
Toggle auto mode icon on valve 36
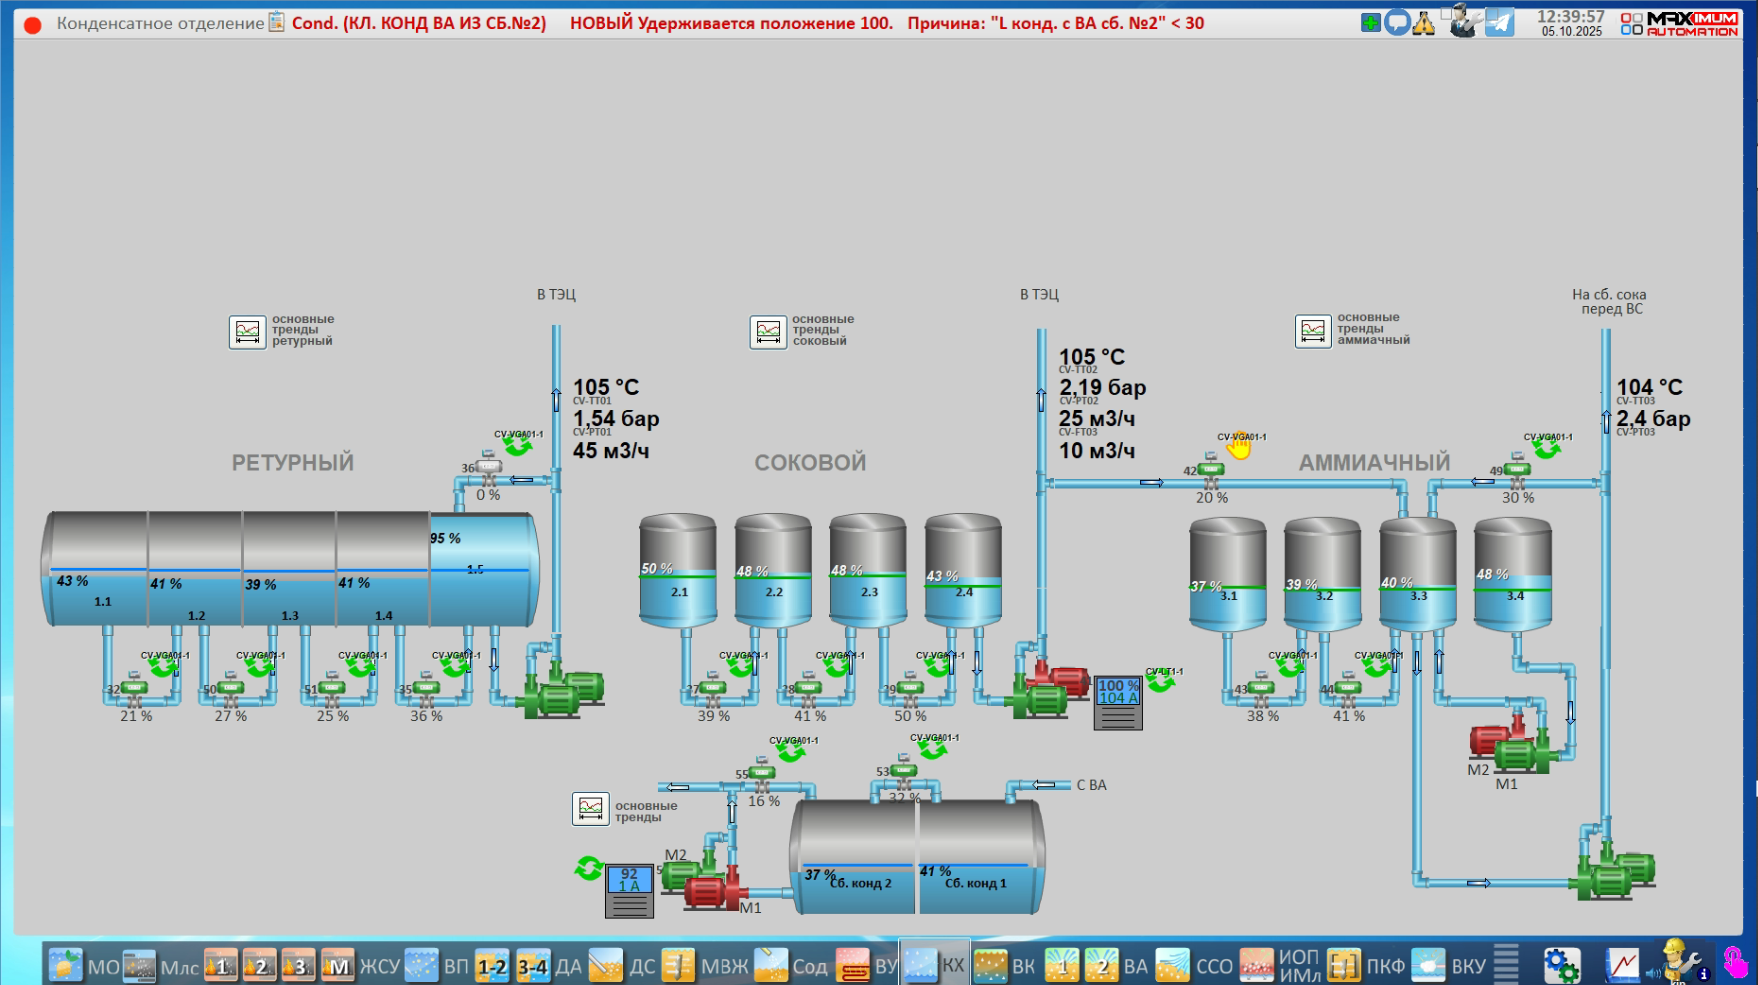point(518,444)
